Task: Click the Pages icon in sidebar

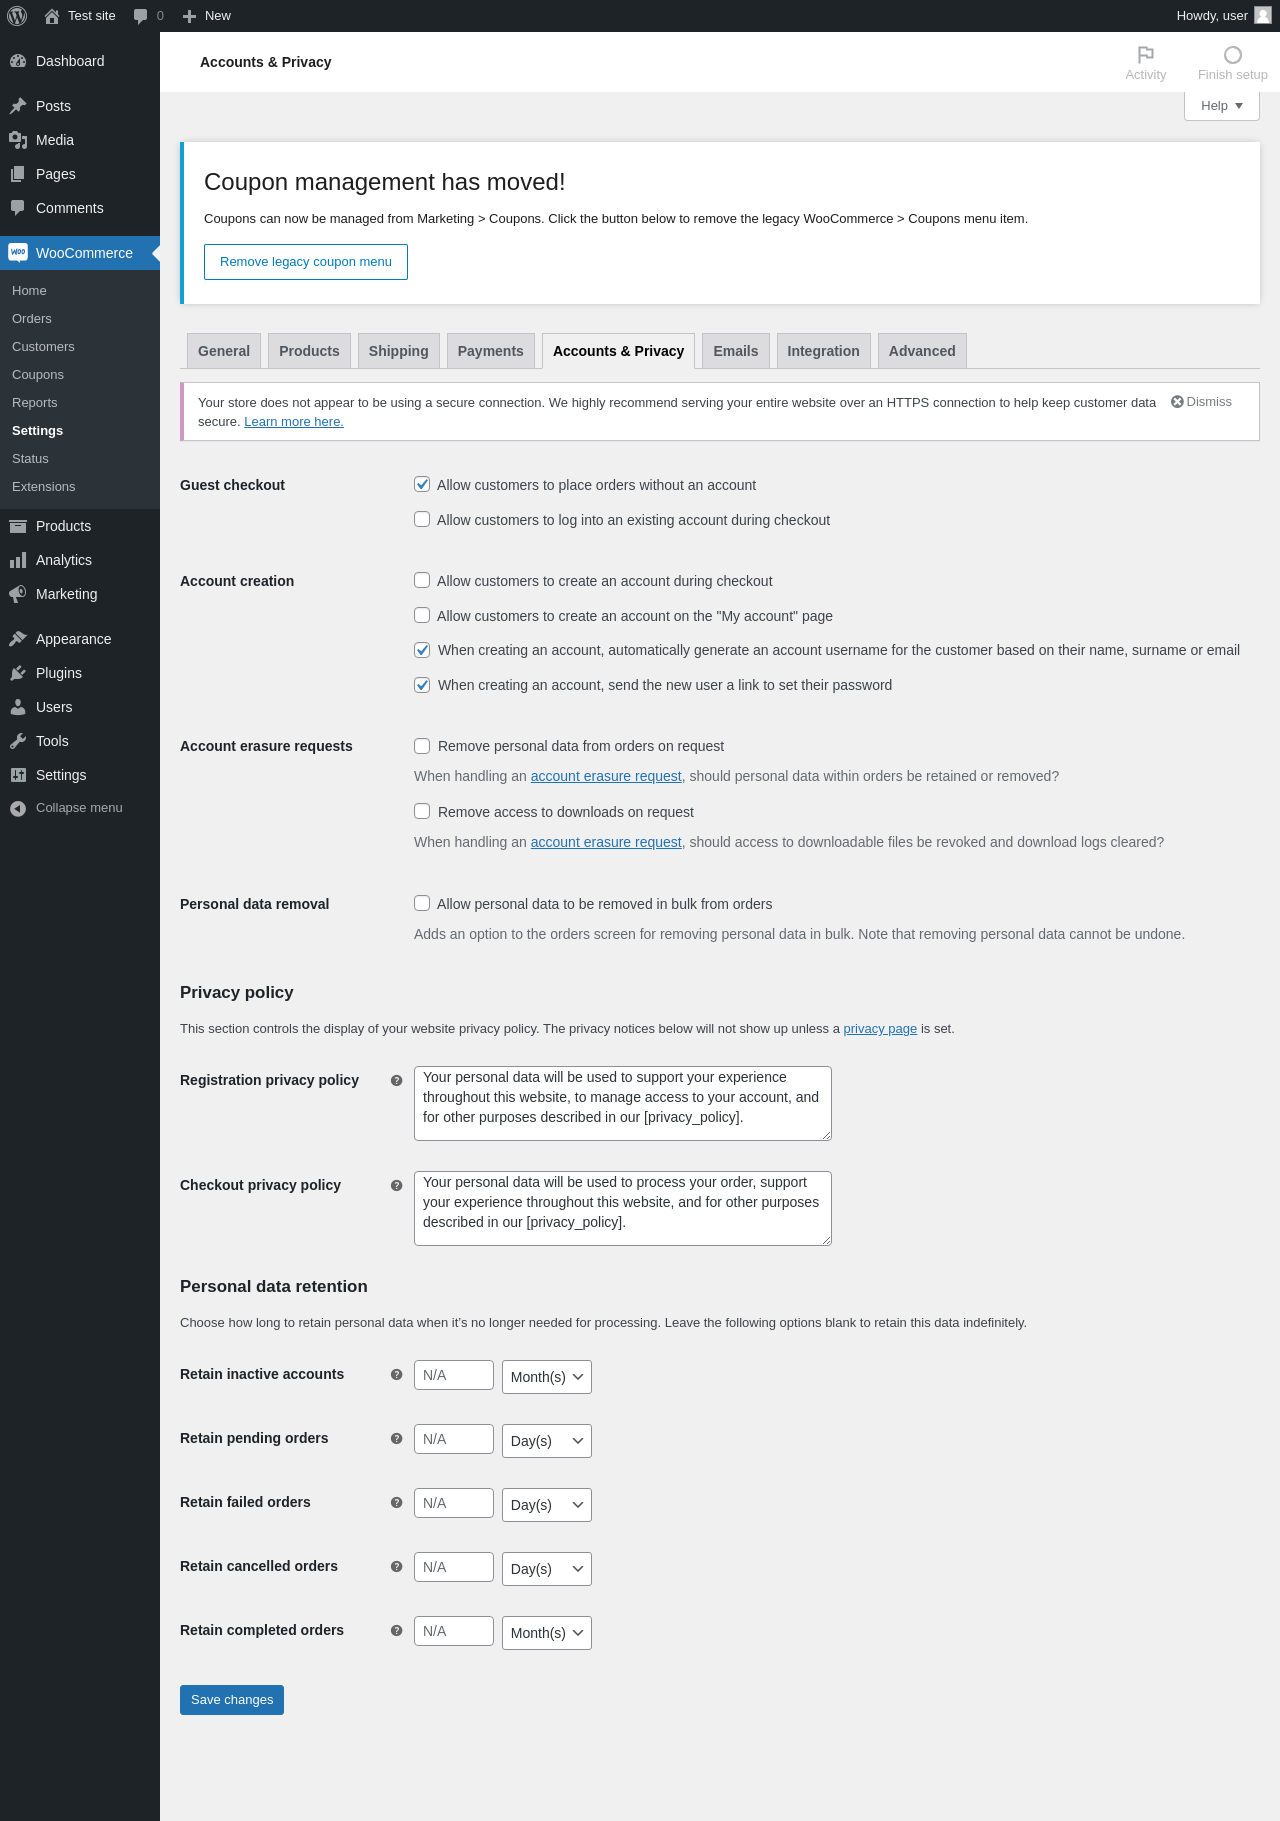Action: pos(18,174)
